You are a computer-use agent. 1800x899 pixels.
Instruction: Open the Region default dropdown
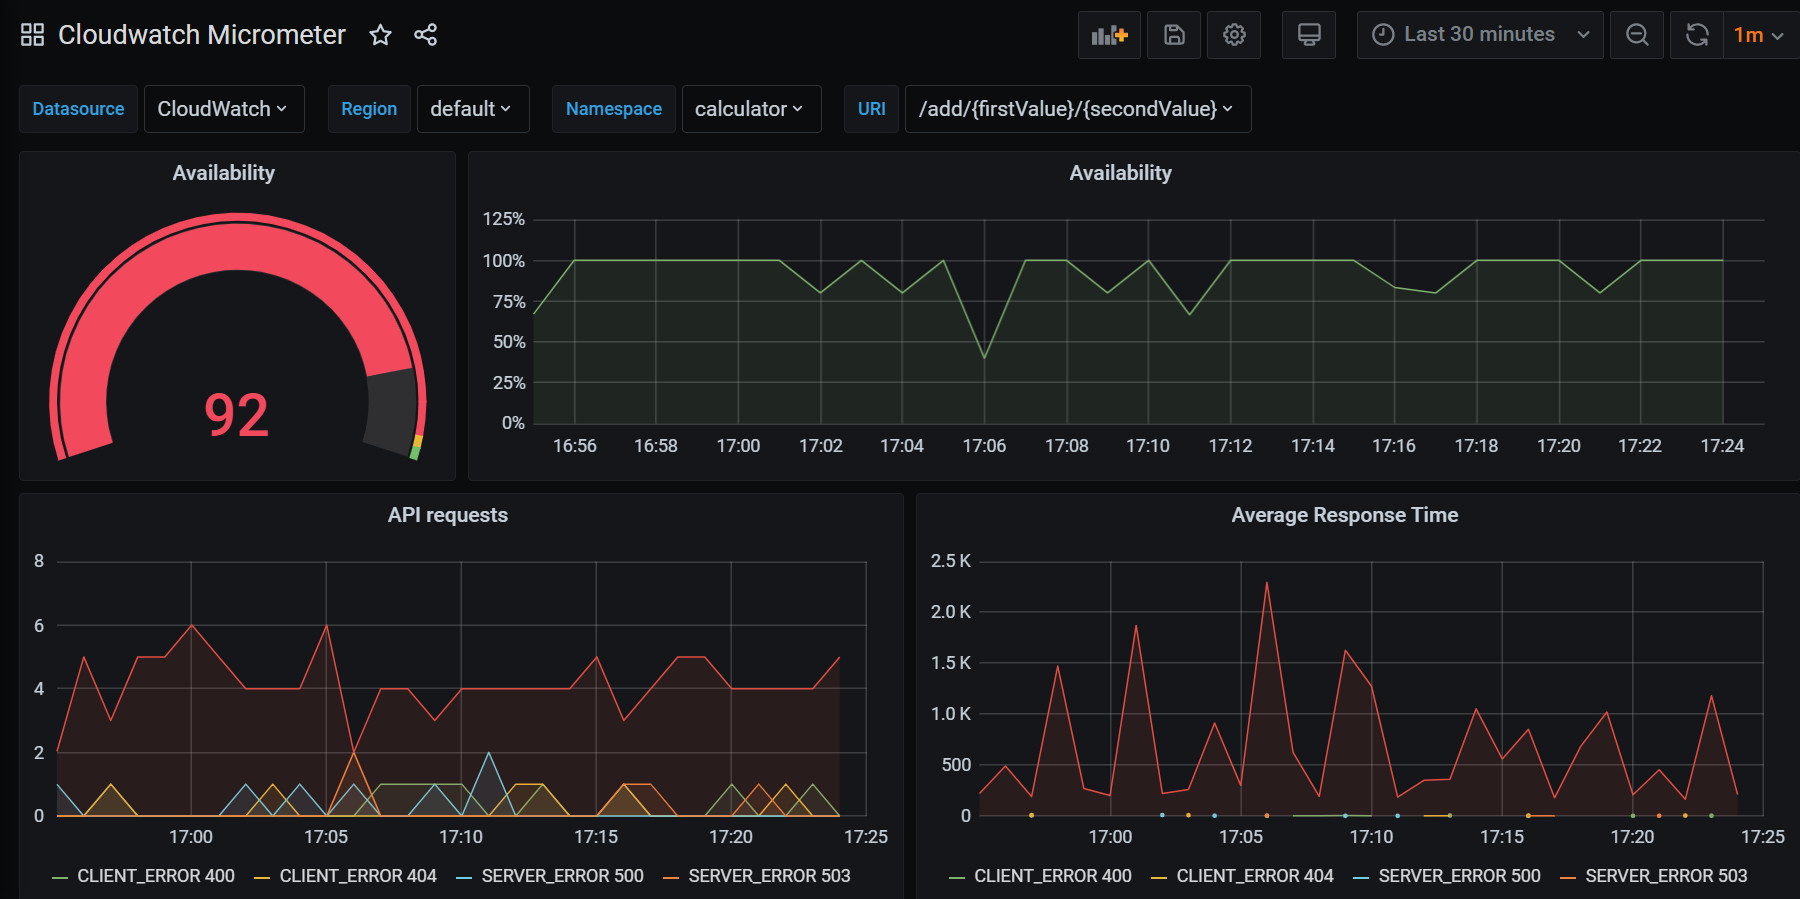coord(472,109)
